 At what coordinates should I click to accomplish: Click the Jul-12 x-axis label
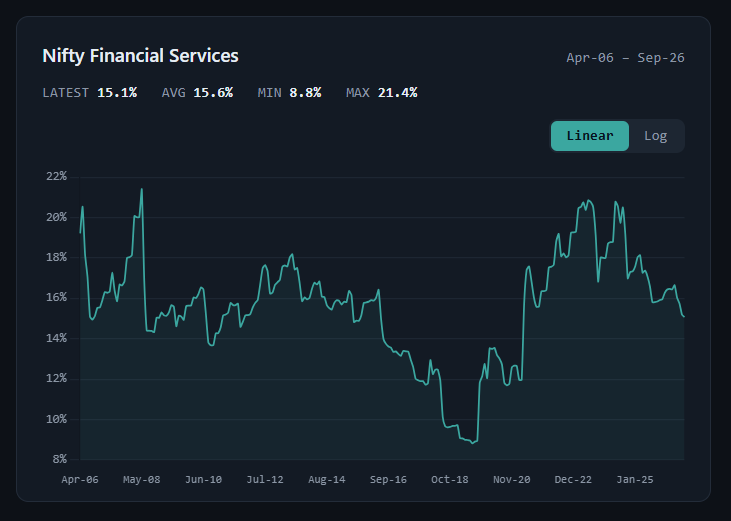click(265, 480)
